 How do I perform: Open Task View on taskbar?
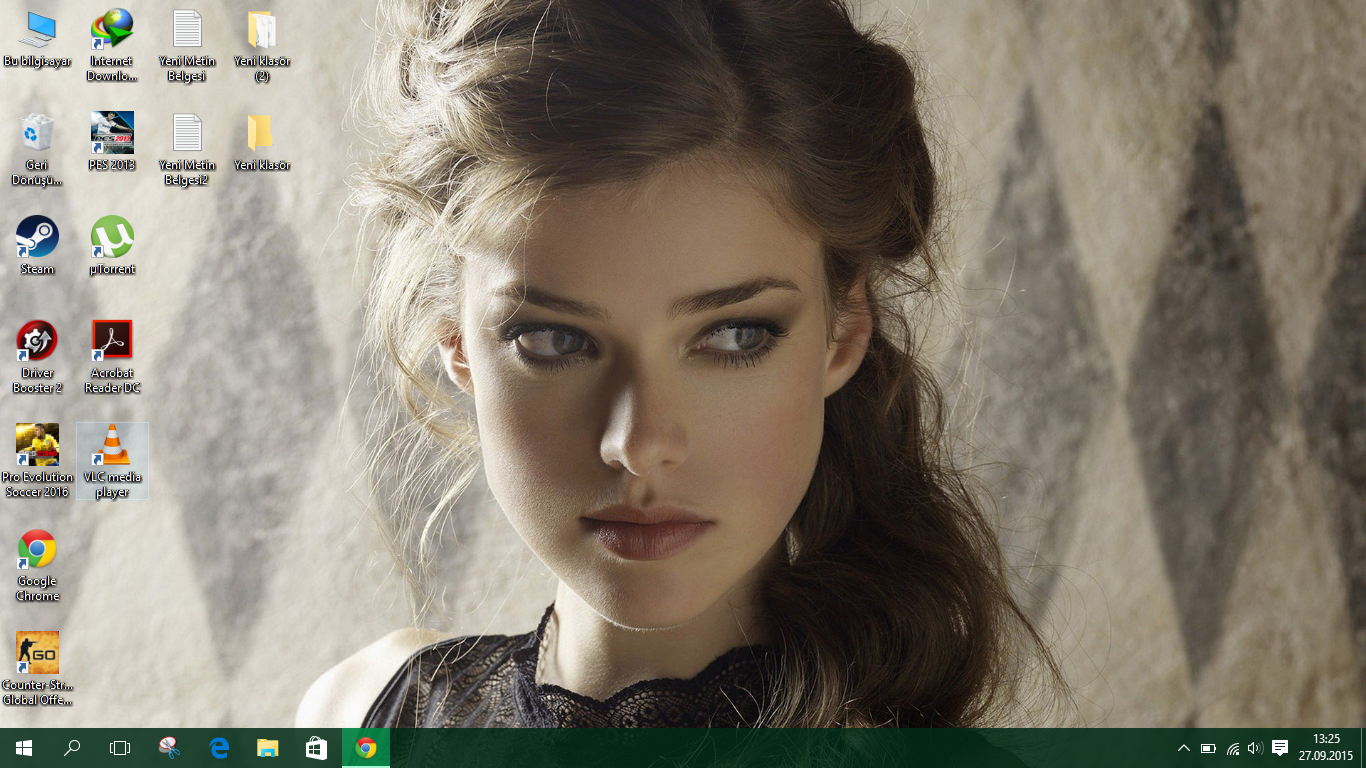coord(120,748)
